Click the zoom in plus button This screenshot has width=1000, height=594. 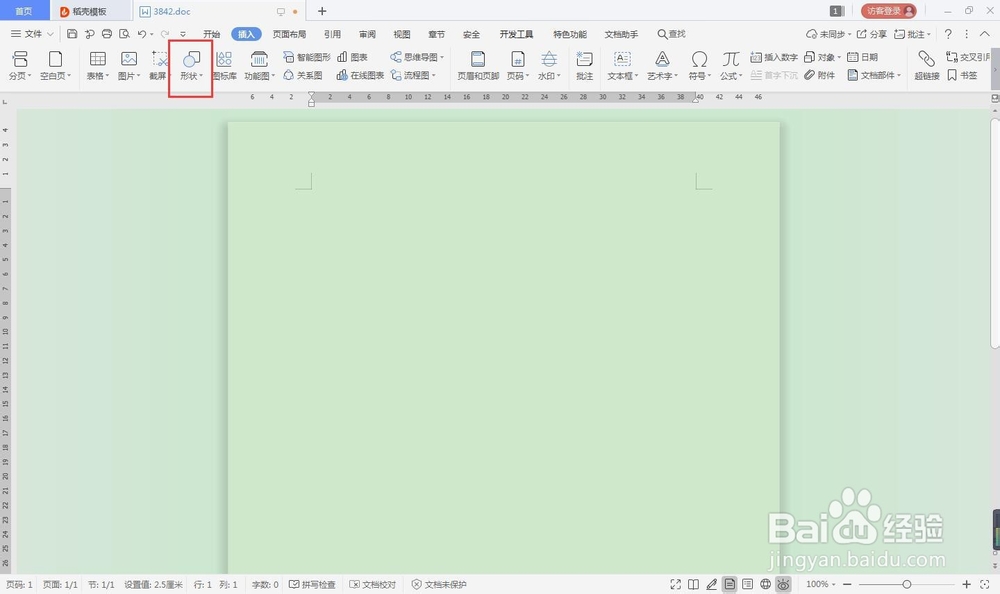[x=966, y=584]
